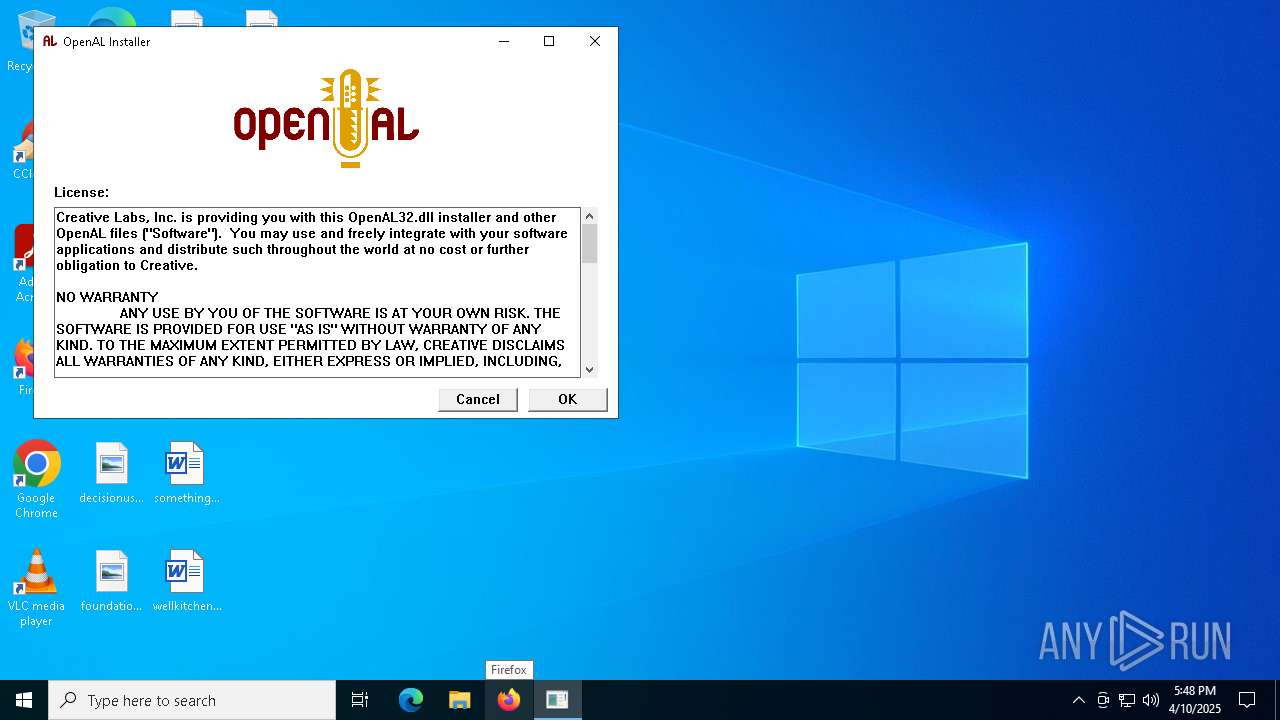Select the VLC media player desktop icon

click(x=36, y=588)
